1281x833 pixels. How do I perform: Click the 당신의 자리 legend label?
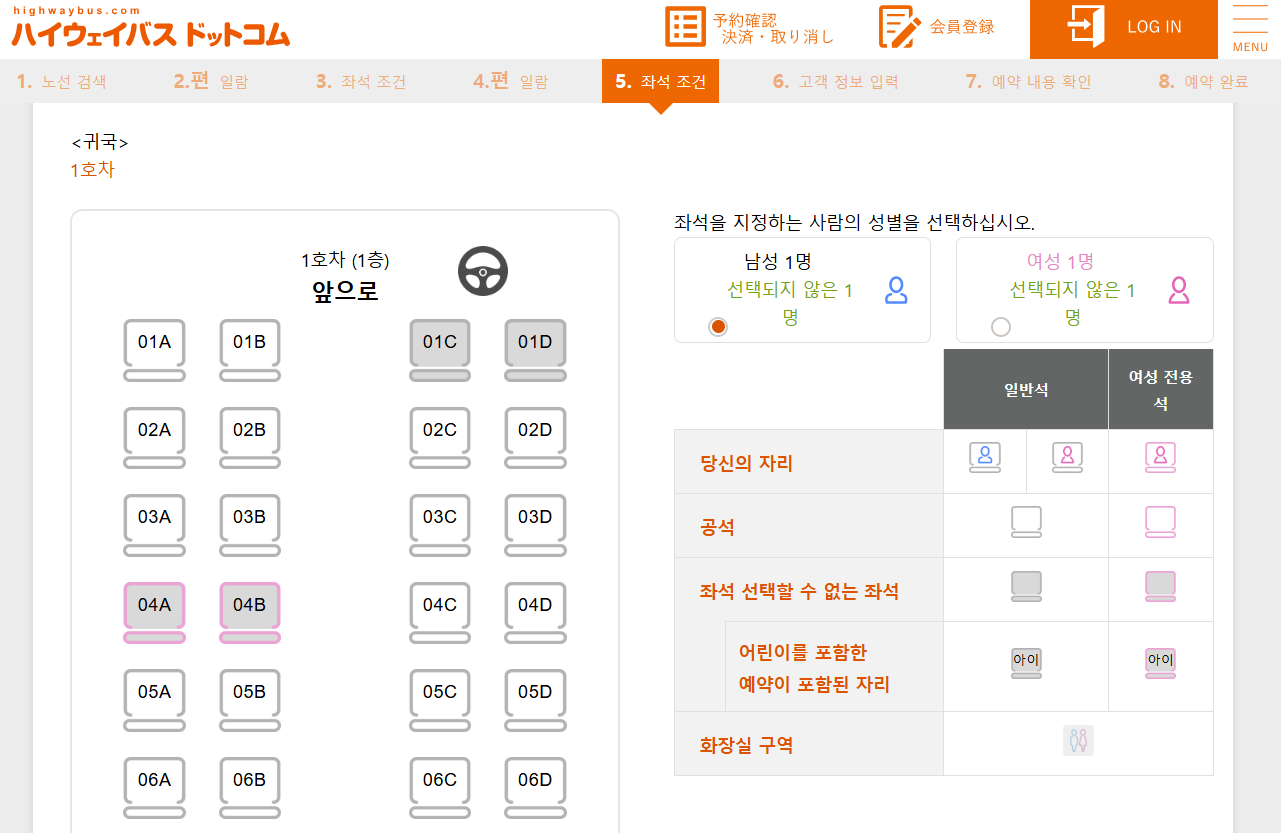coord(746,463)
